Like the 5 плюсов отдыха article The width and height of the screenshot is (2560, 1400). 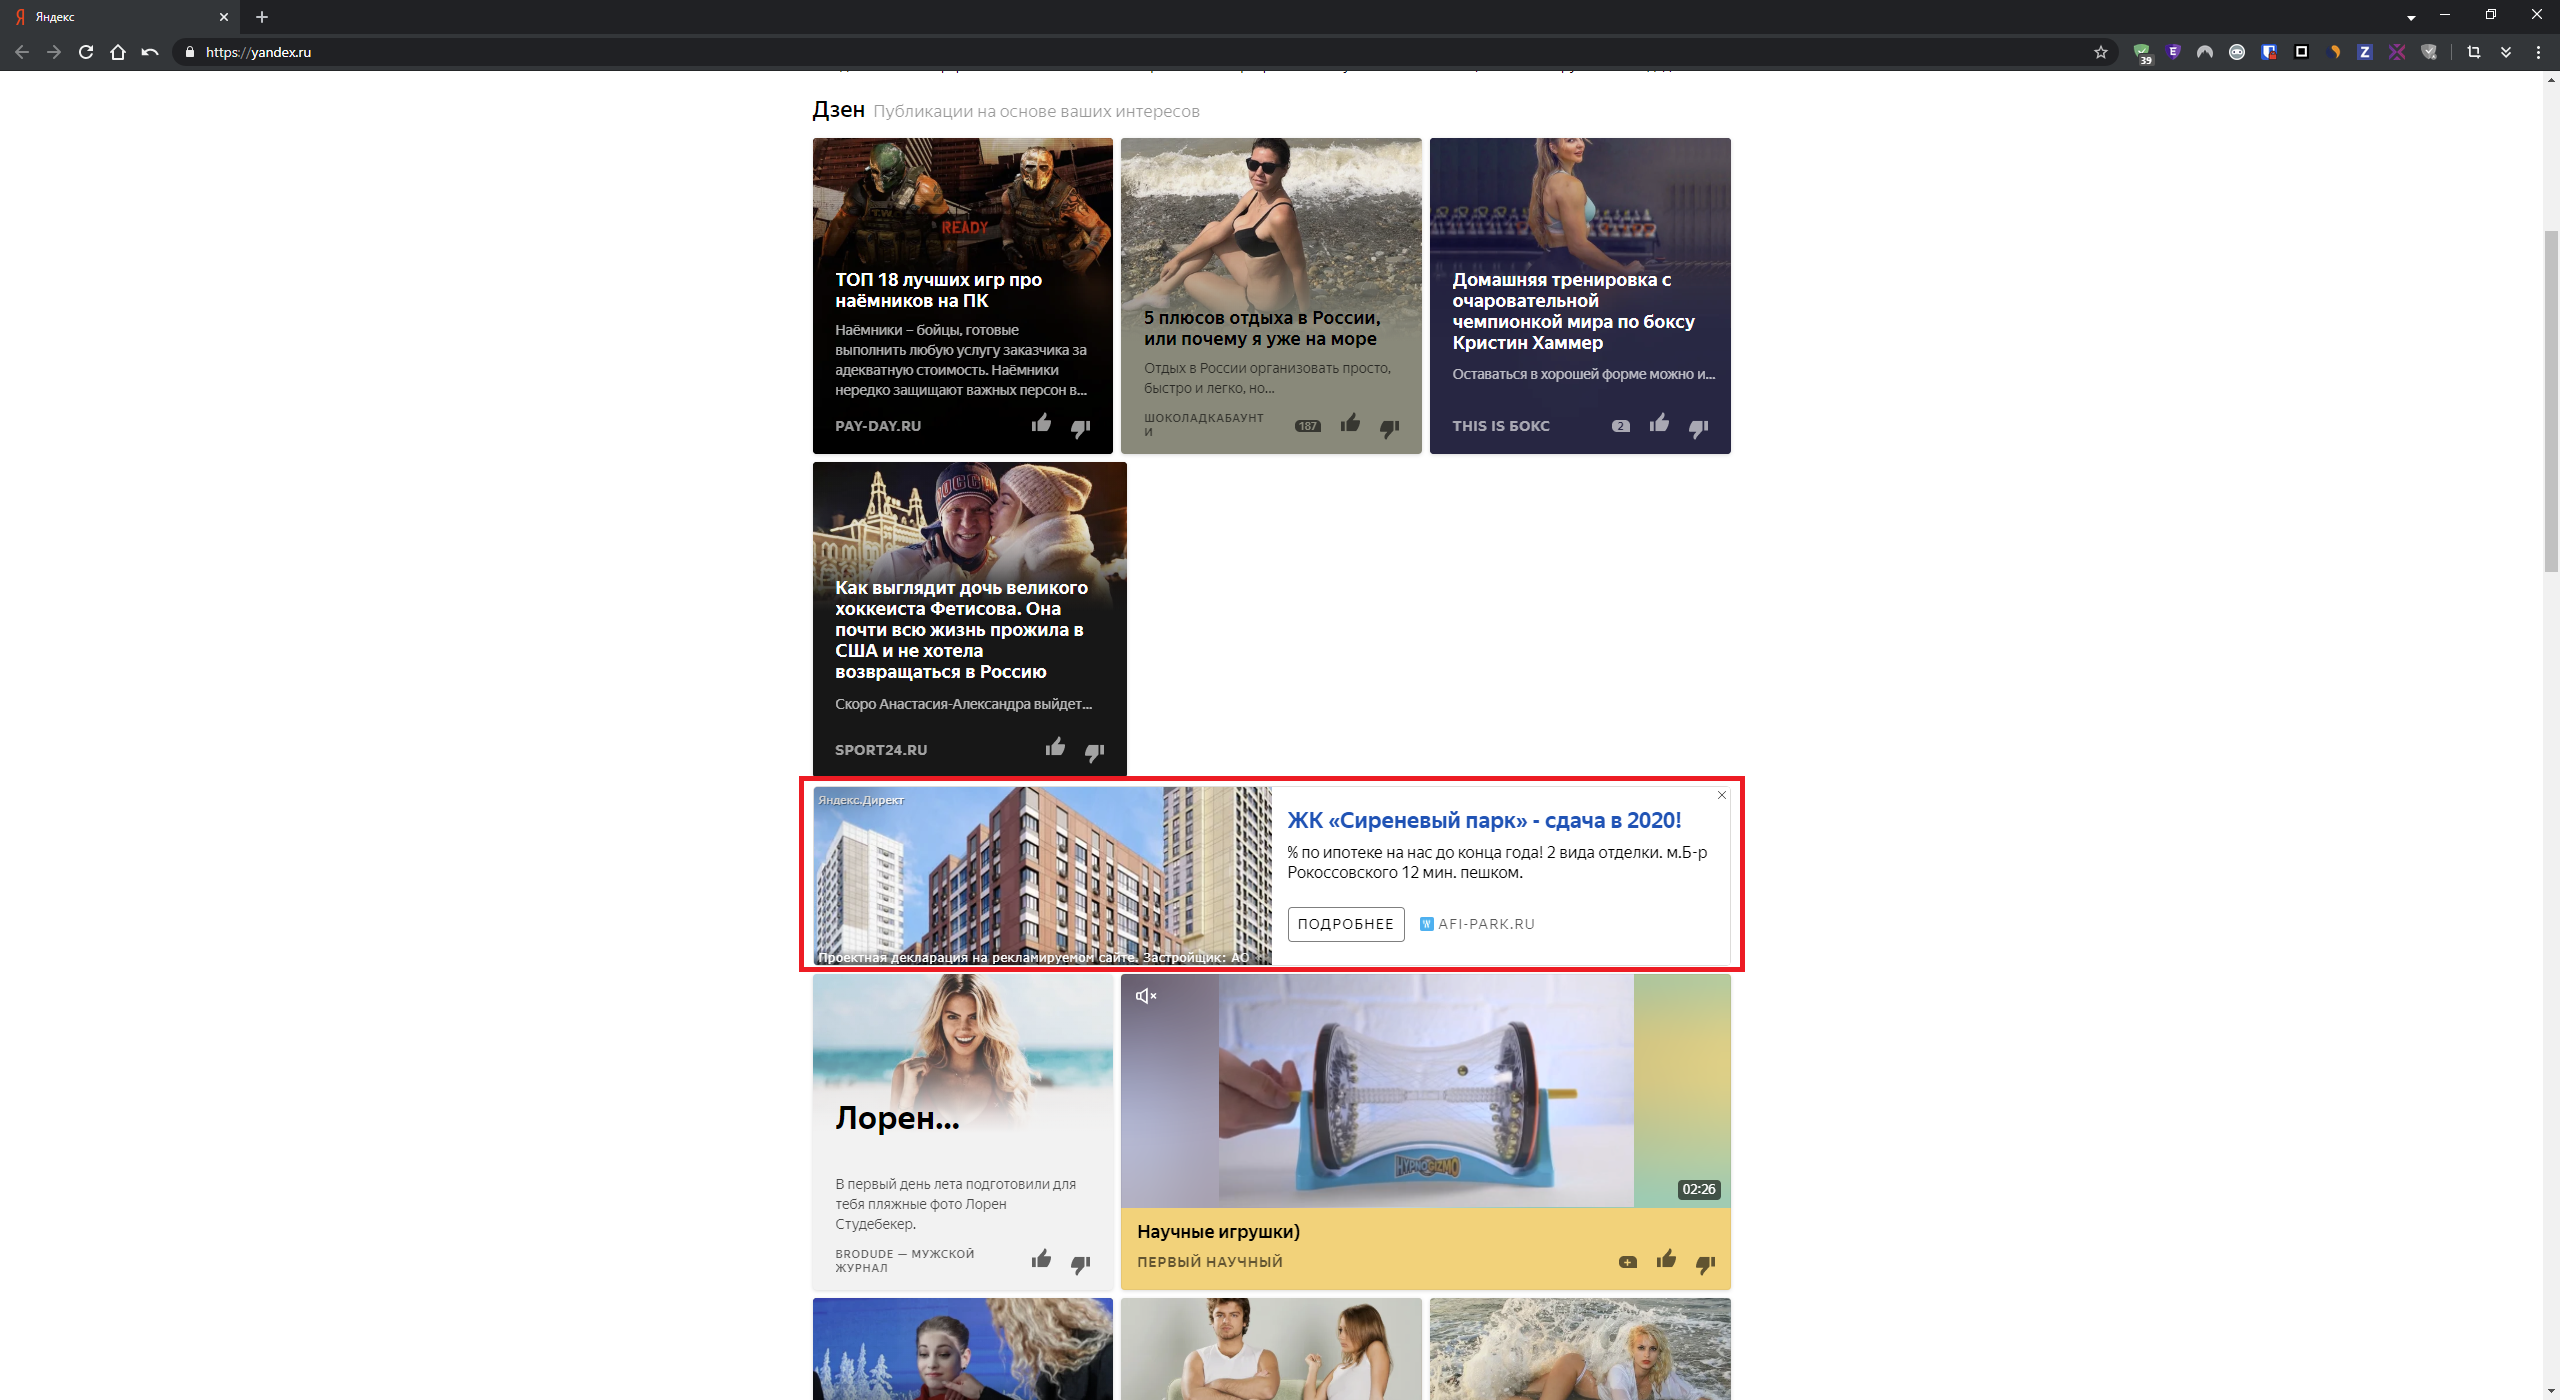[1349, 424]
